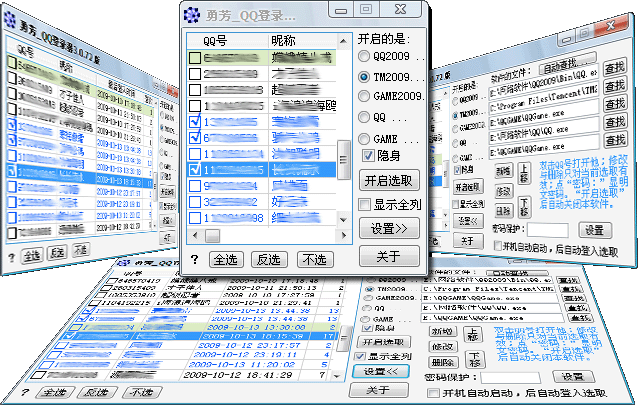638x405 pixels.
Task: Click the ? help icon in the left window
Action: [x=12, y=257]
